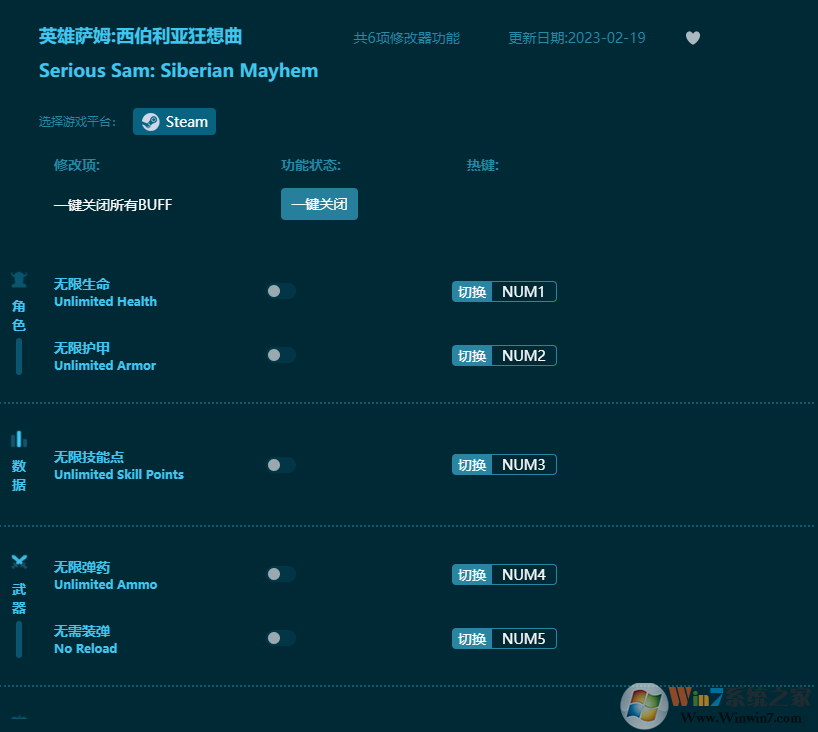The height and width of the screenshot is (732, 818).
Task: Click the heart favorite icon
Action: [x=693, y=38]
